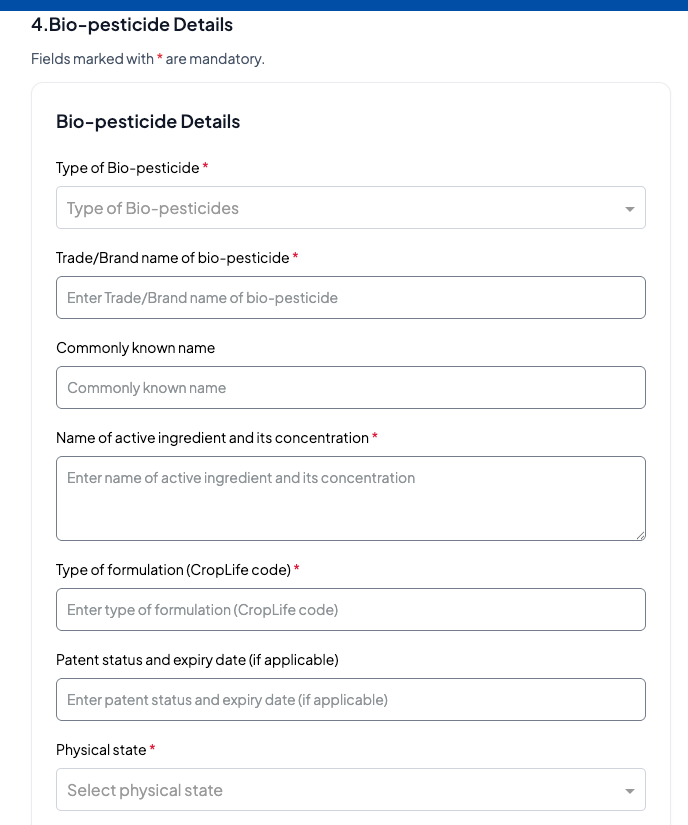
Task: Click the "Name of active ingredient" label
Action: click(x=212, y=438)
